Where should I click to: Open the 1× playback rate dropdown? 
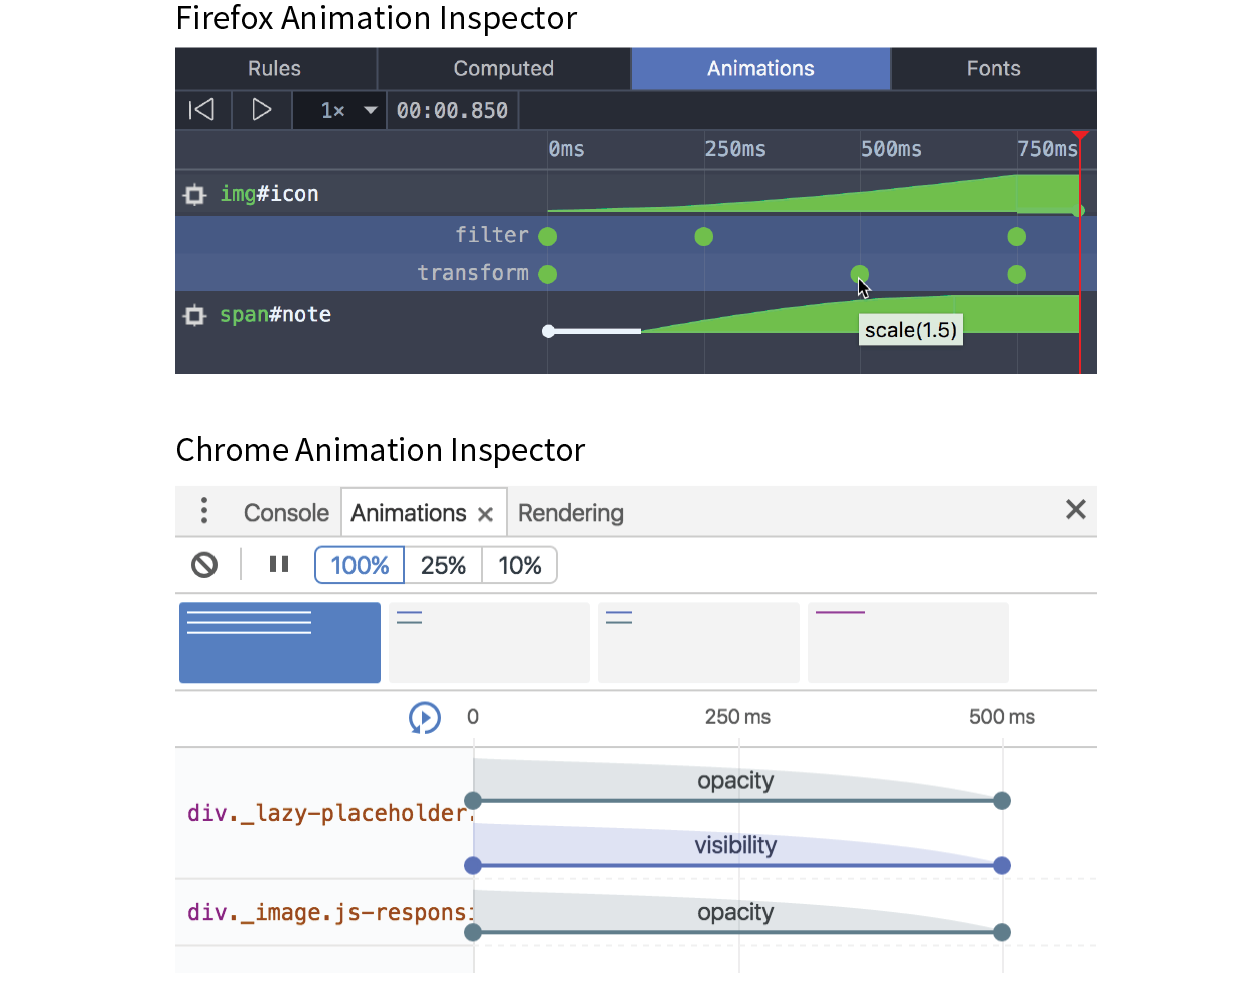coord(340,110)
